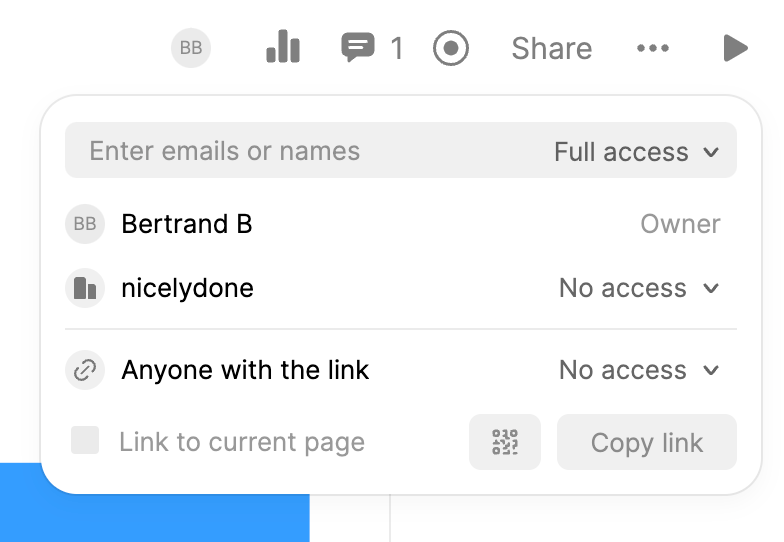The width and height of the screenshot is (784, 542).
Task: Click the comment count number 1
Action: click(x=397, y=48)
